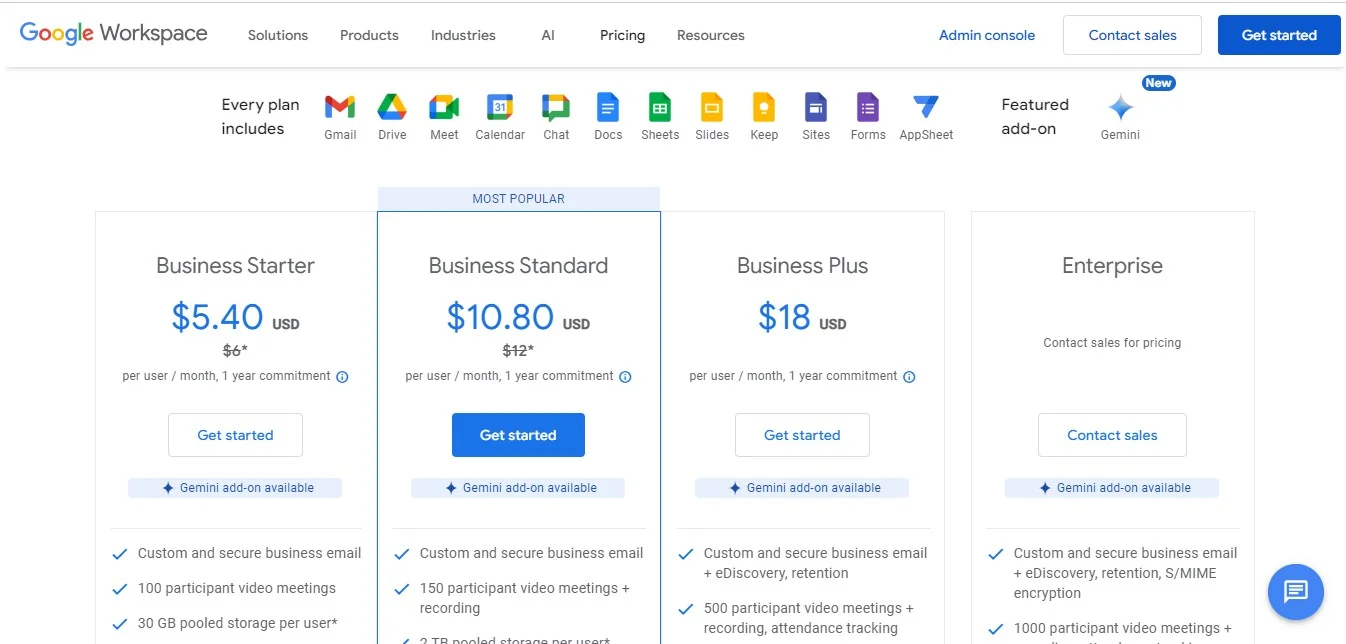This screenshot has height=644, width=1346.
Task: Open the floating chat support button
Action: point(1295,591)
